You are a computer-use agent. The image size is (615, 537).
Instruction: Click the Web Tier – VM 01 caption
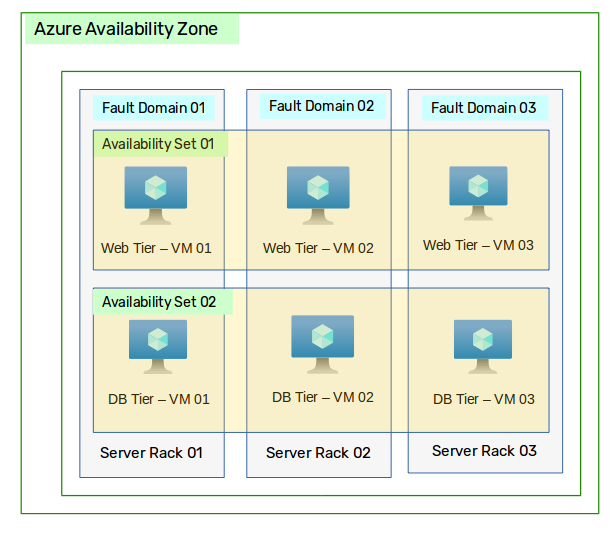(x=156, y=248)
